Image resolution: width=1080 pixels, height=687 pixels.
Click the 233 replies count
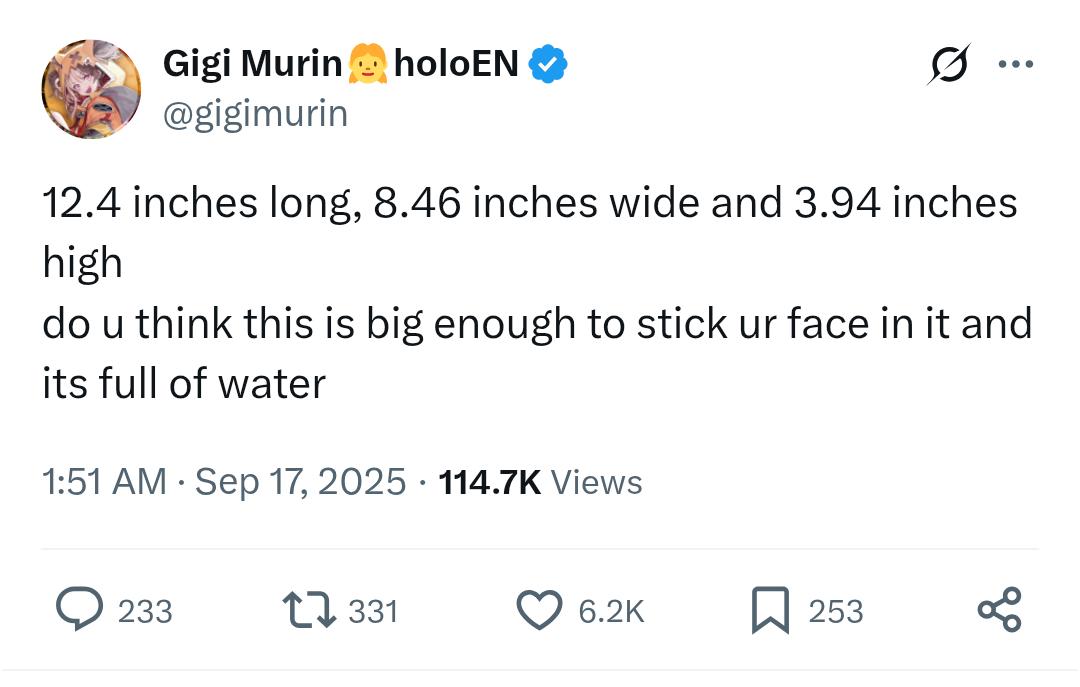[145, 611]
